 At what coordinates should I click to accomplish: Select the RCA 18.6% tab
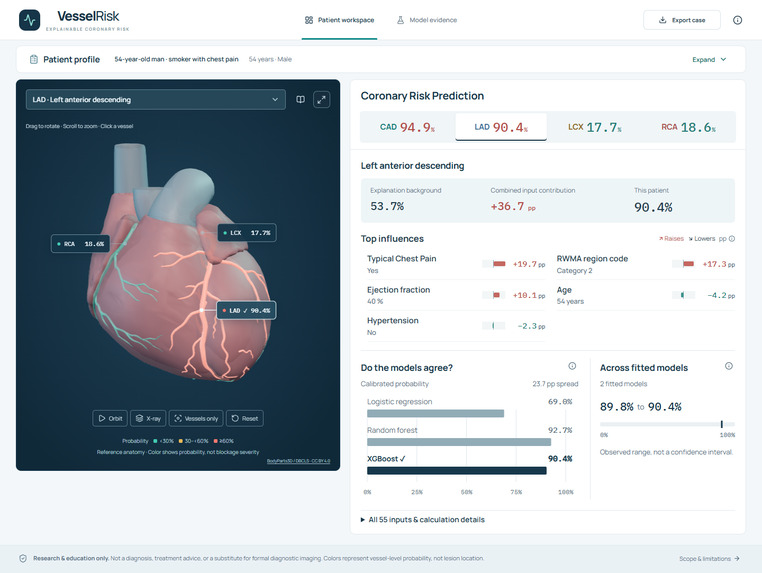click(x=688, y=127)
